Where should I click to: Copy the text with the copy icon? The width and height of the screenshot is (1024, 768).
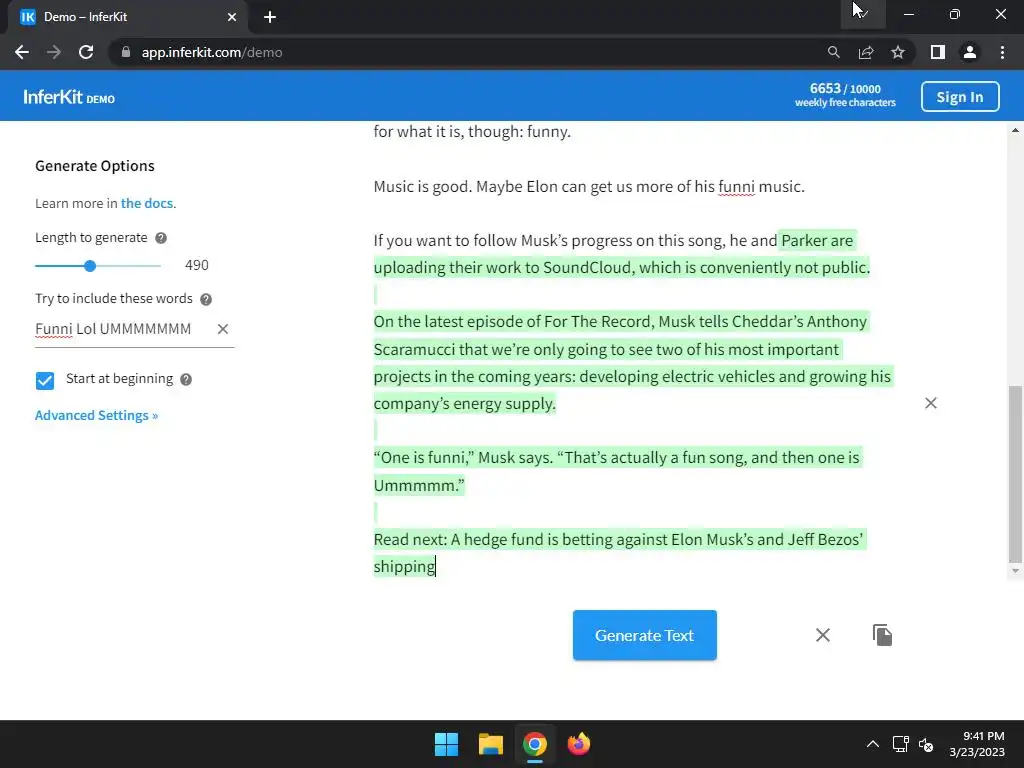pyautogui.click(x=882, y=635)
